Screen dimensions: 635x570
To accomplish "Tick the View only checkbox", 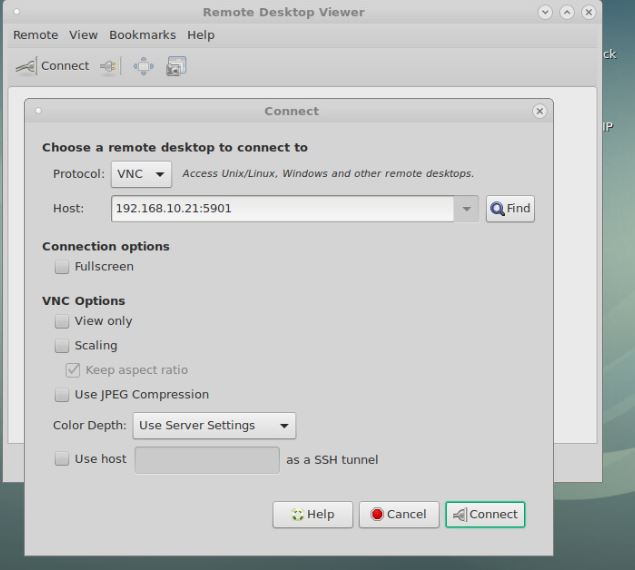I will (62, 321).
